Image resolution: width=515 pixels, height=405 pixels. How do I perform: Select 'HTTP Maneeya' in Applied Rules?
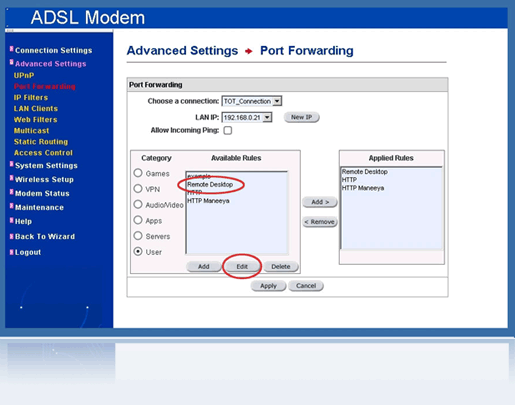click(363, 188)
